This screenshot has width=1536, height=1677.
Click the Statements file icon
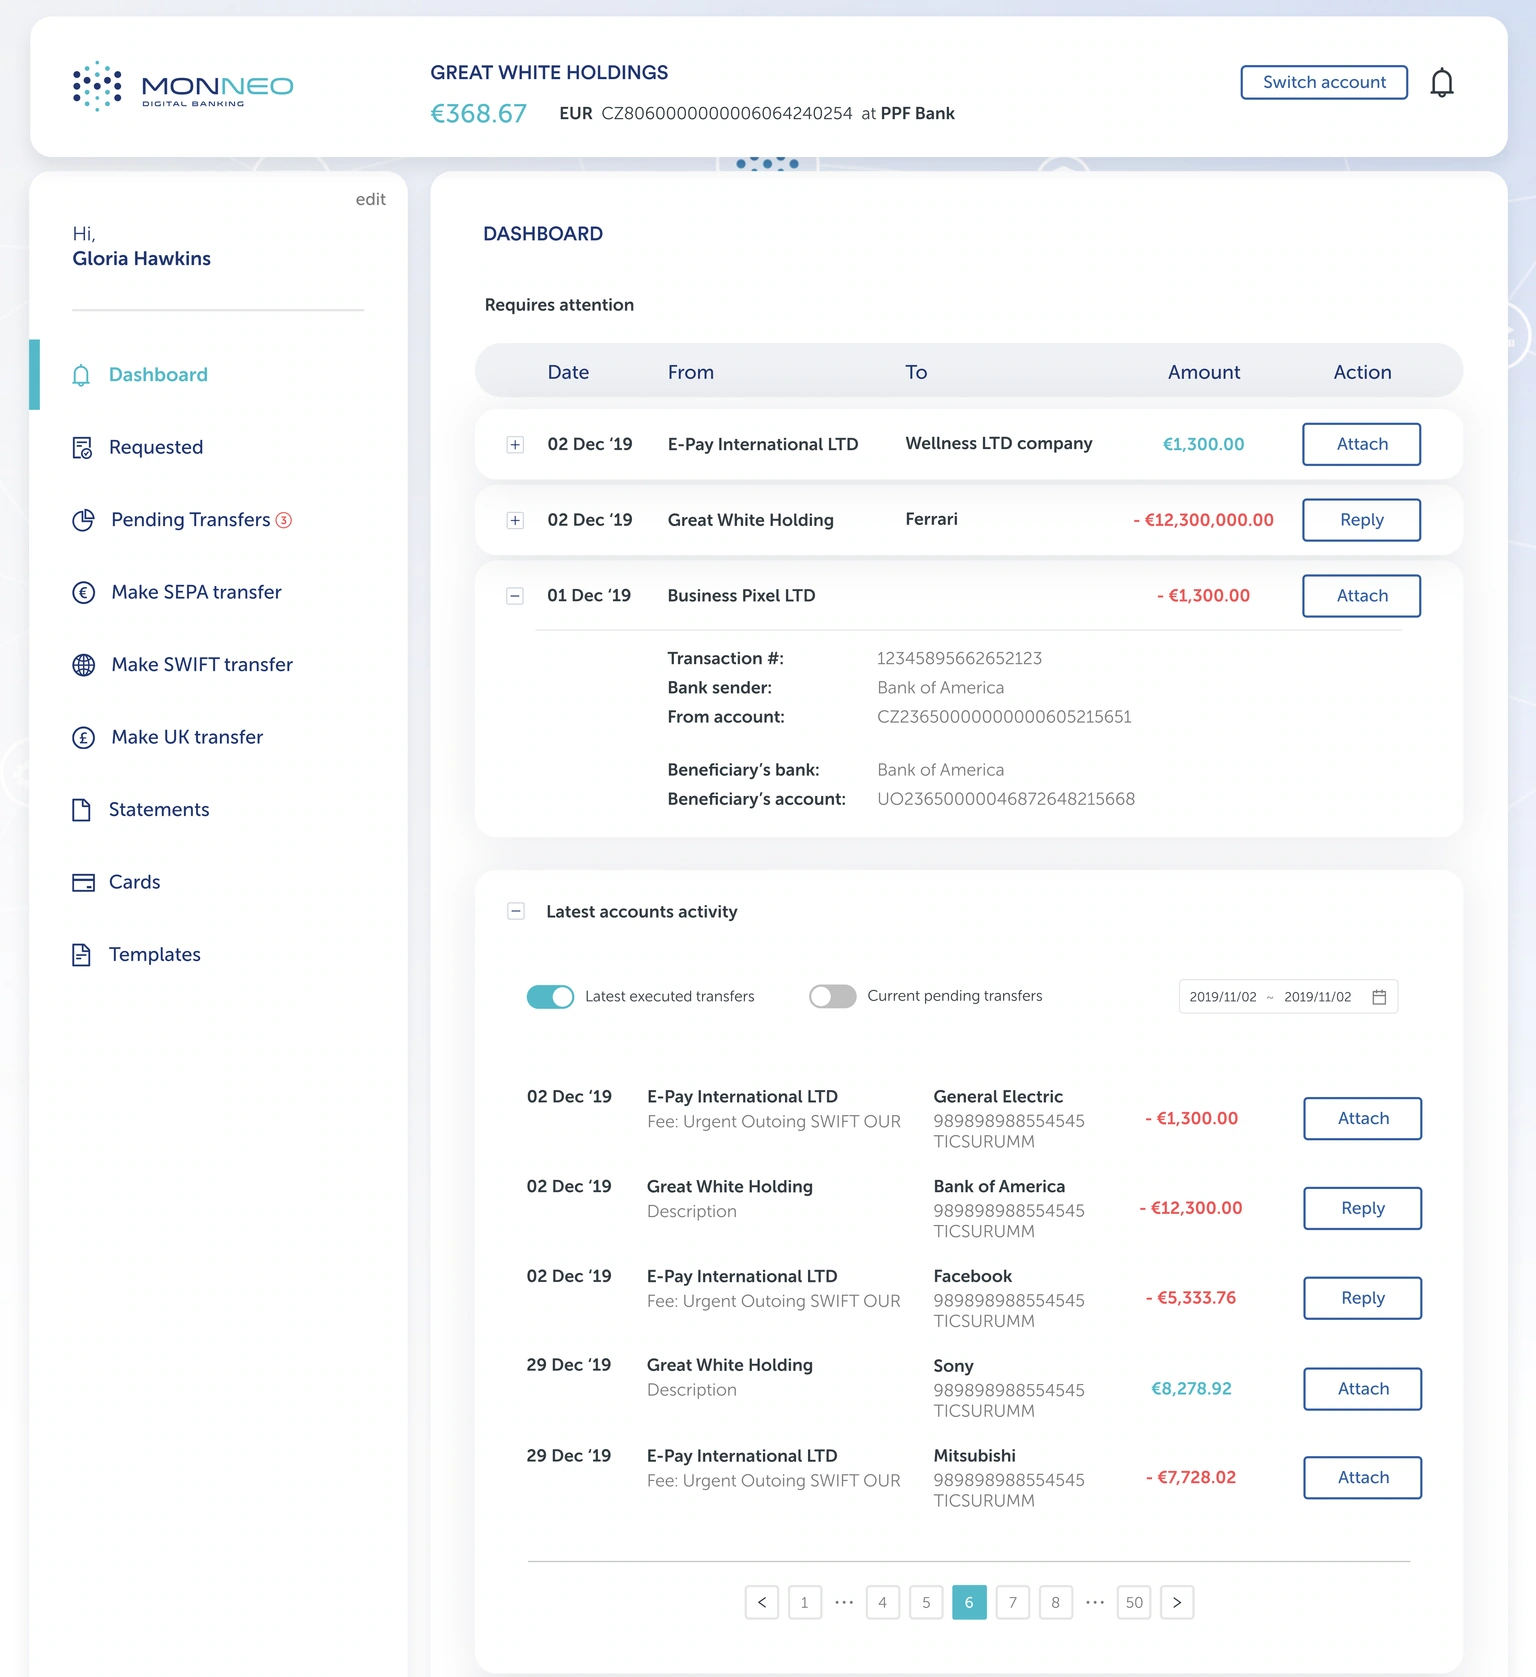[82, 810]
